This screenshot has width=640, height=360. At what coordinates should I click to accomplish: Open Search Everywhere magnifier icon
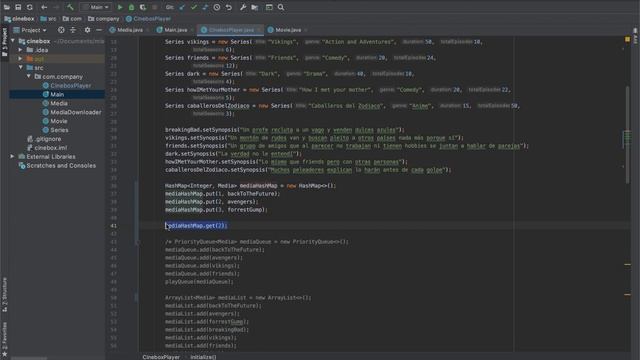point(281,7)
